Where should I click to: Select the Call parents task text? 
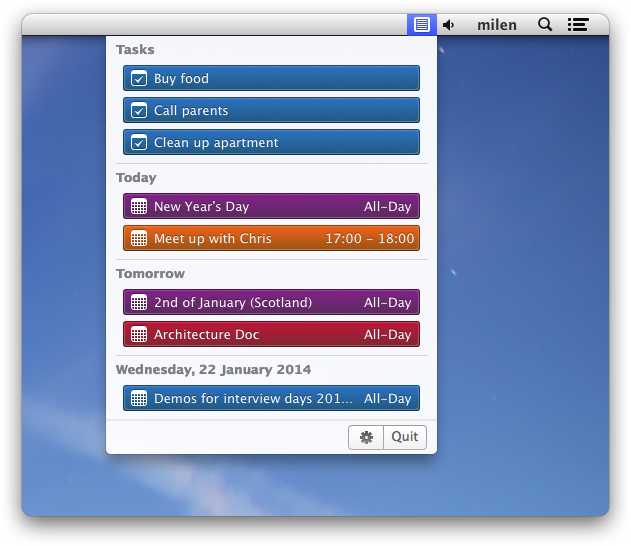191,110
